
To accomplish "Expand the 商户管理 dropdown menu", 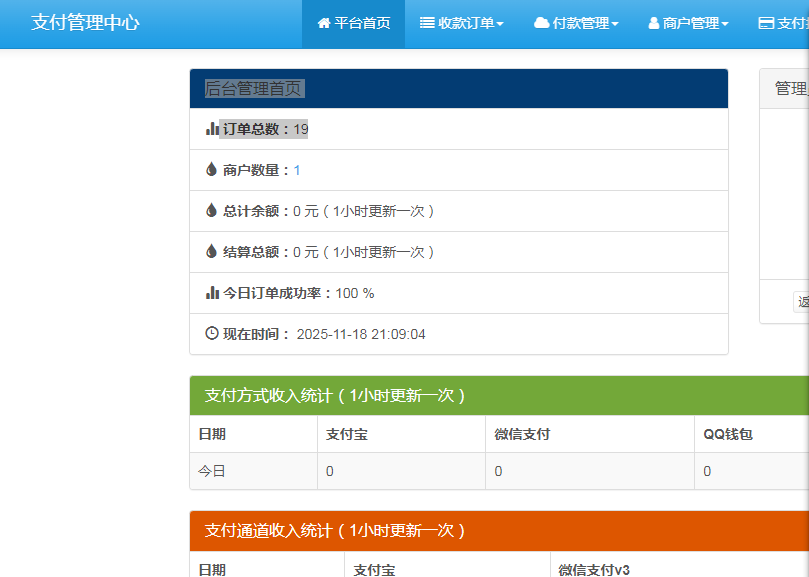I will click(x=688, y=23).
